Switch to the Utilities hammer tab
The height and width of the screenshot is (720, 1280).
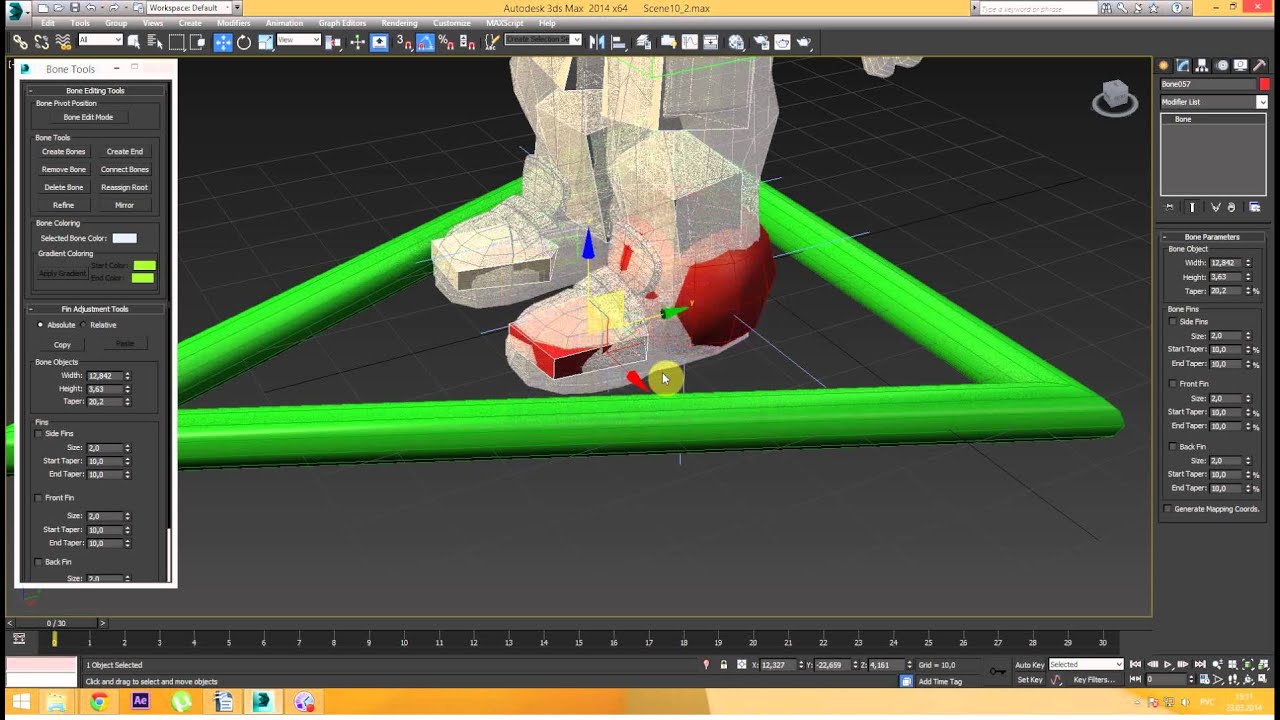click(x=1260, y=65)
